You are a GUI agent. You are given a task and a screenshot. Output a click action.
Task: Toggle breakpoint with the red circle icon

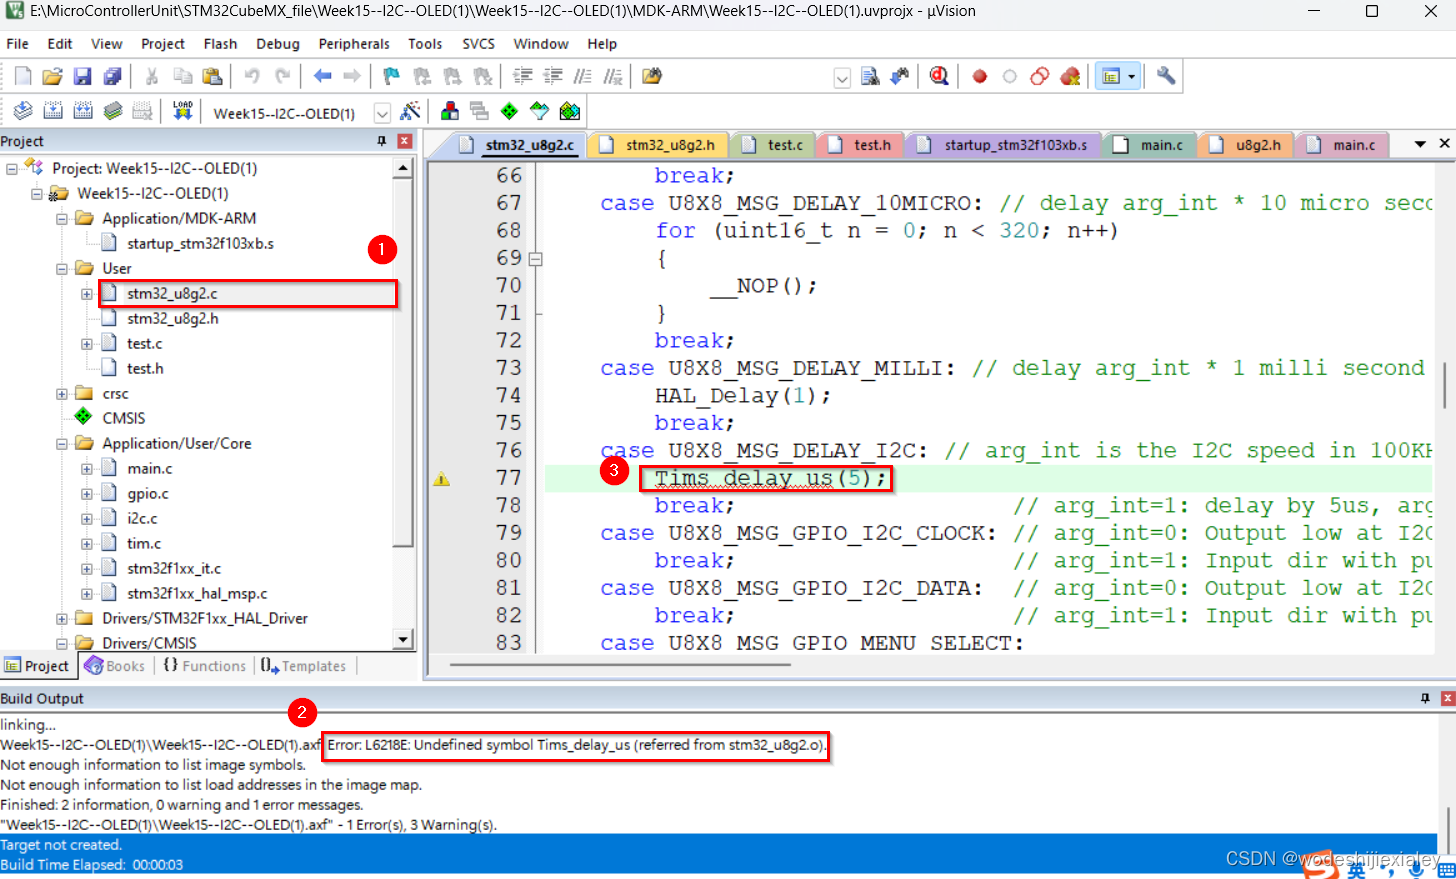(x=980, y=76)
